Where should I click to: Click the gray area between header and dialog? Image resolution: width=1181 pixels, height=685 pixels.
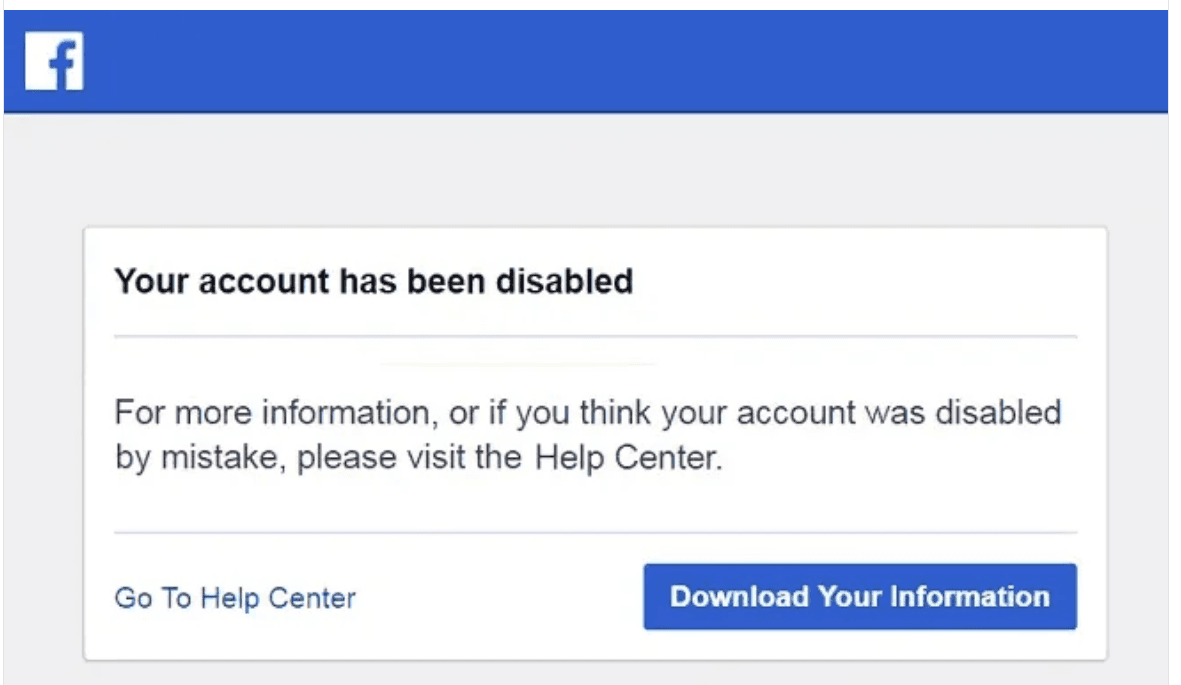[586, 170]
